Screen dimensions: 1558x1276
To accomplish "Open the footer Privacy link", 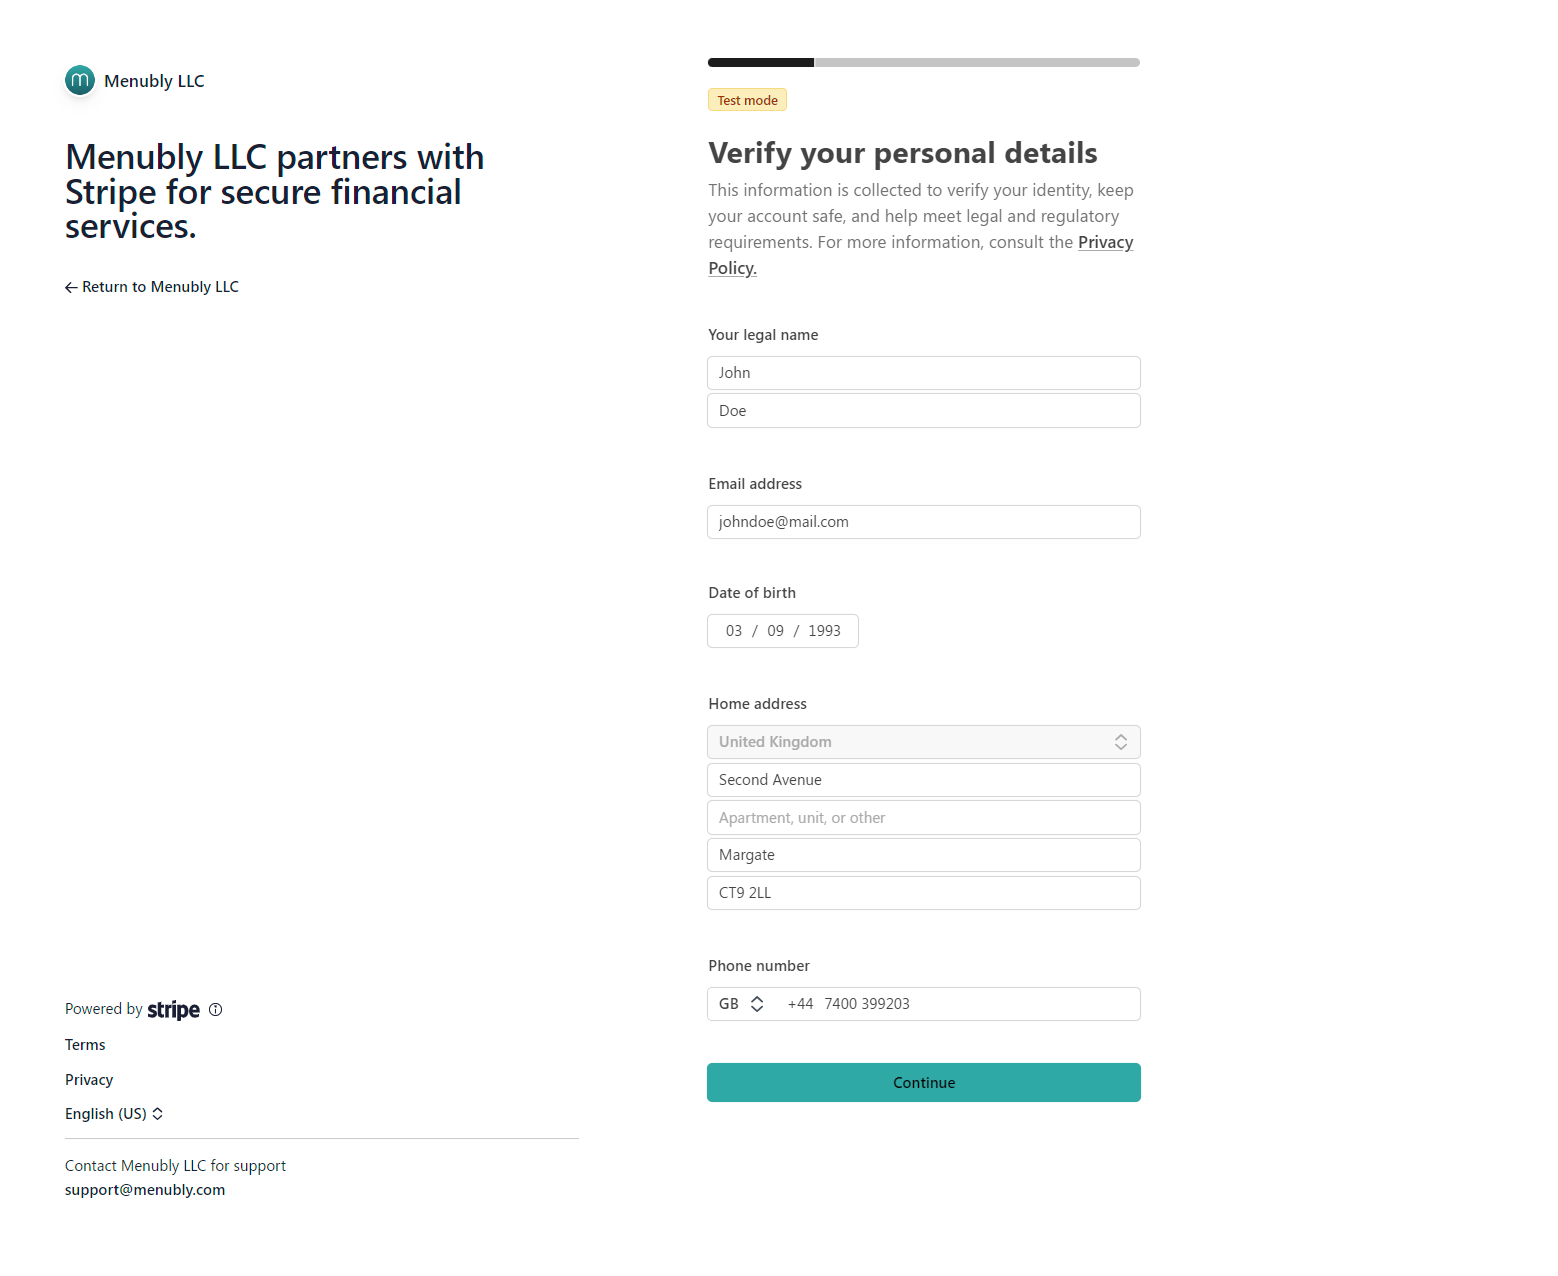I will coord(89,1080).
